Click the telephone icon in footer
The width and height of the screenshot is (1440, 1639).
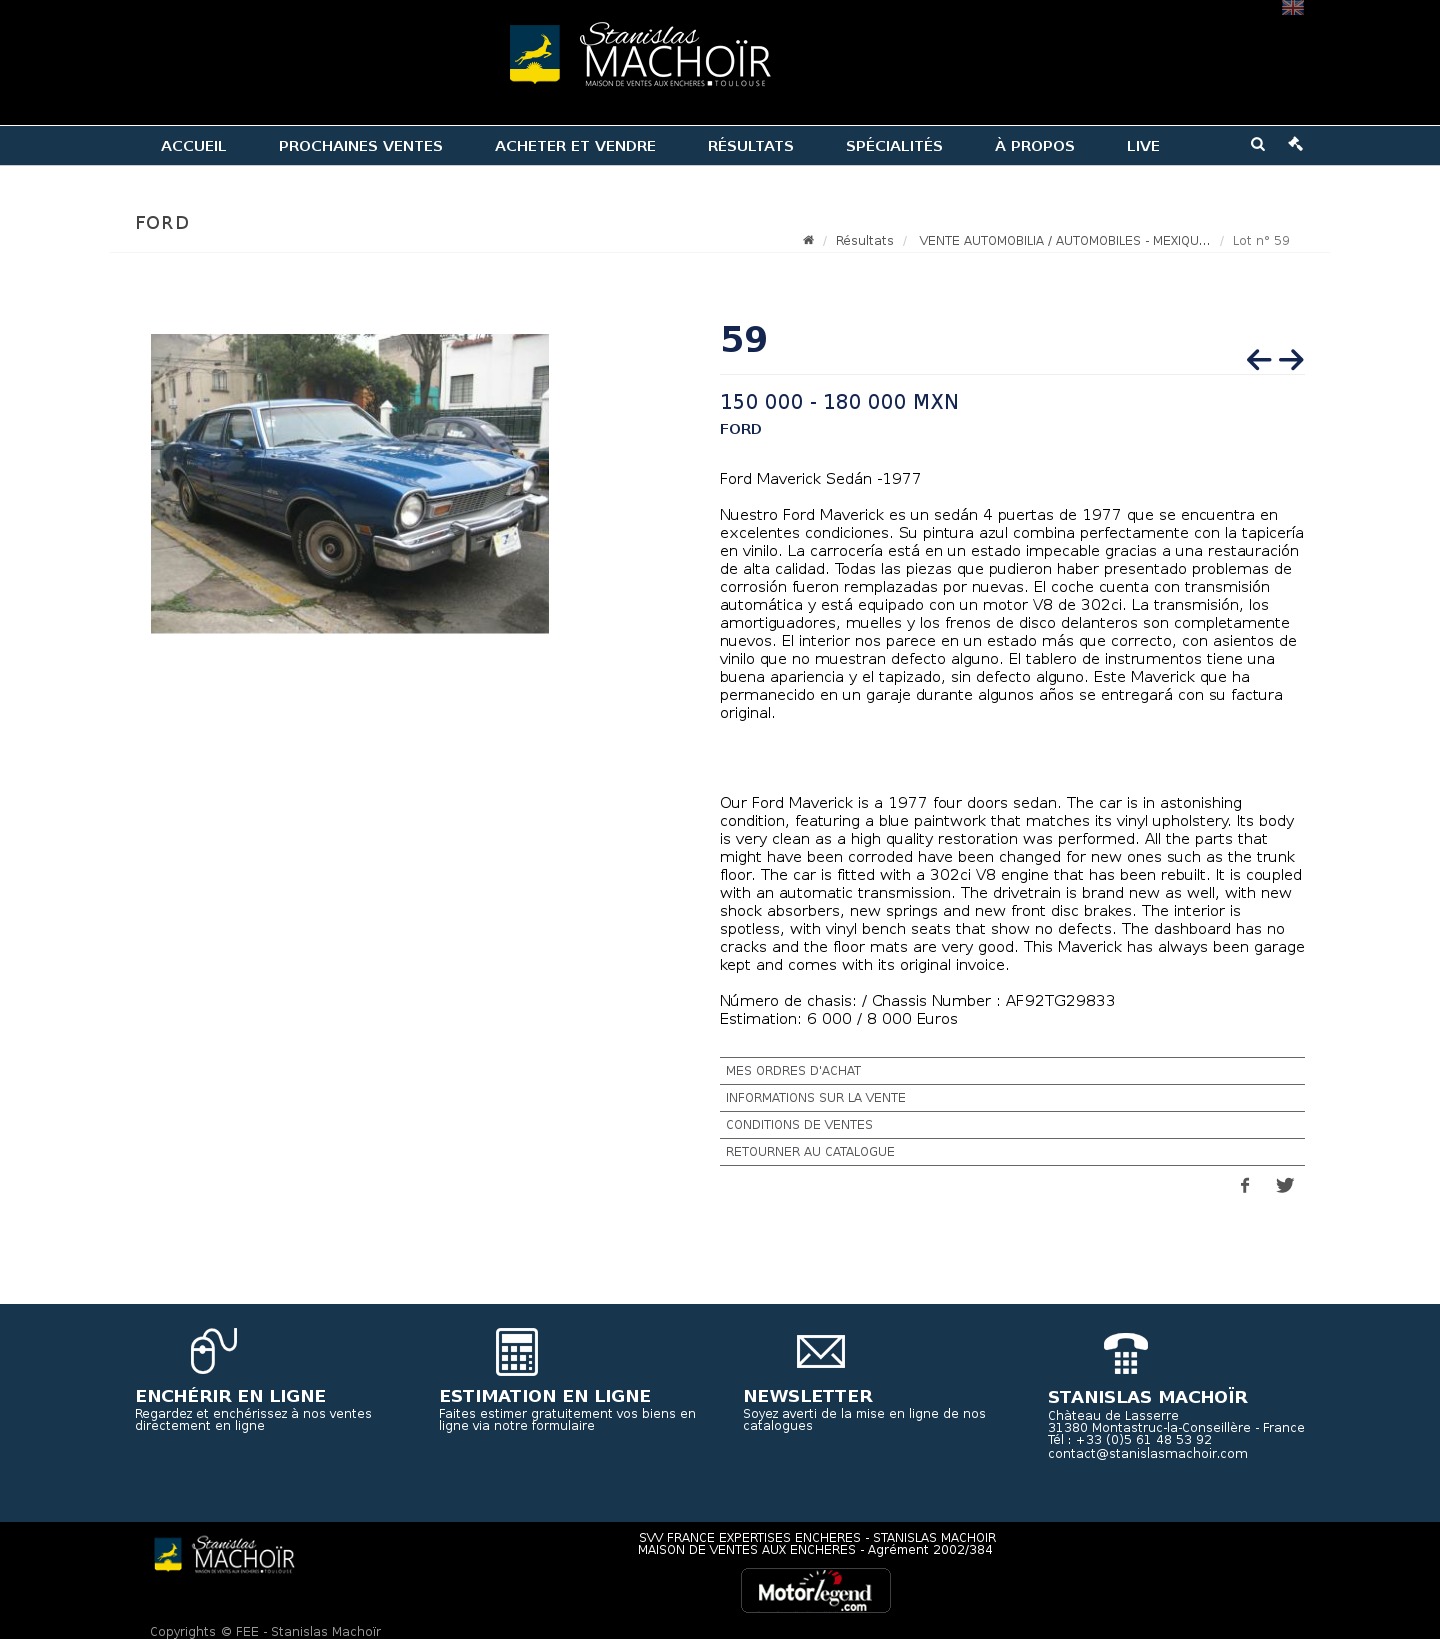[x=1126, y=1354]
